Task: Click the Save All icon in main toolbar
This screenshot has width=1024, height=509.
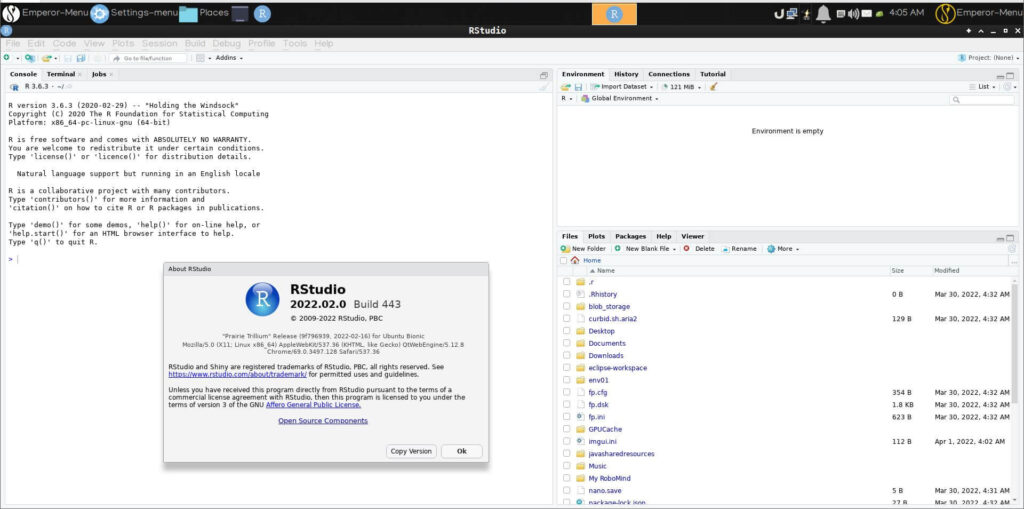Action: [x=80, y=58]
